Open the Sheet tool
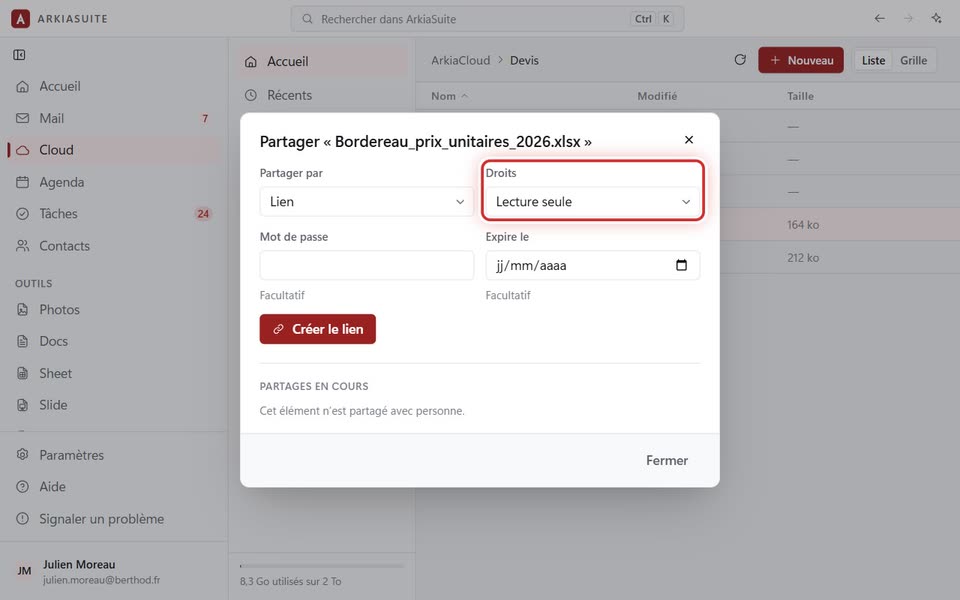This screenshot has height=600, width=960. pyautogui.click(x=114, y=373)
